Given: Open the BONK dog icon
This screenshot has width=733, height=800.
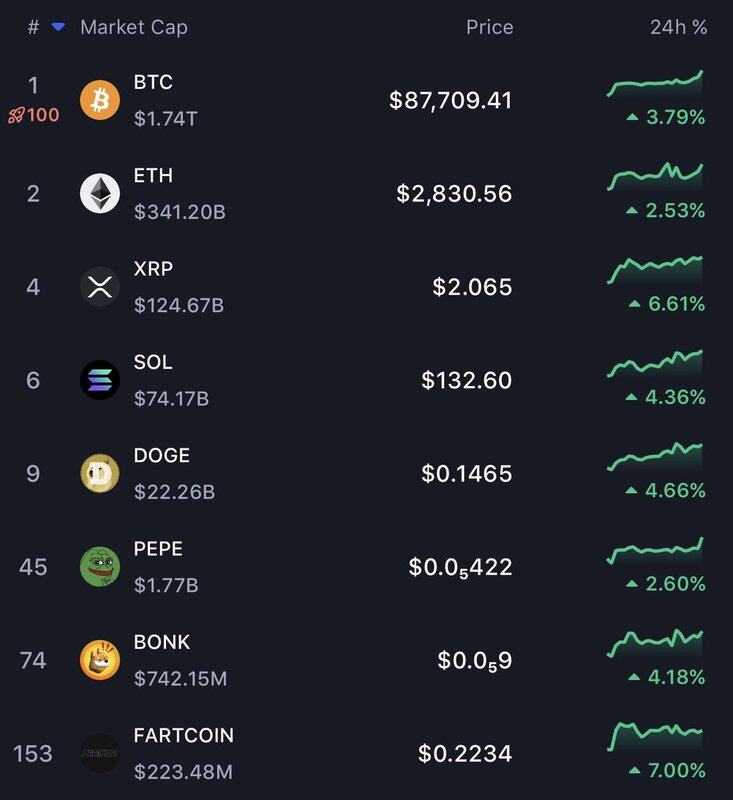Looking at the screenshot, I should click(x=100, y=660).
